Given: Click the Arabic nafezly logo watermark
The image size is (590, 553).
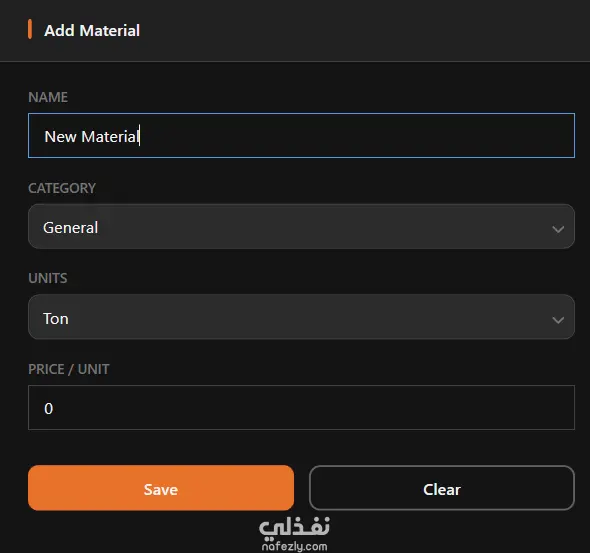Looking at the screenshot, I should pos(294,526).
